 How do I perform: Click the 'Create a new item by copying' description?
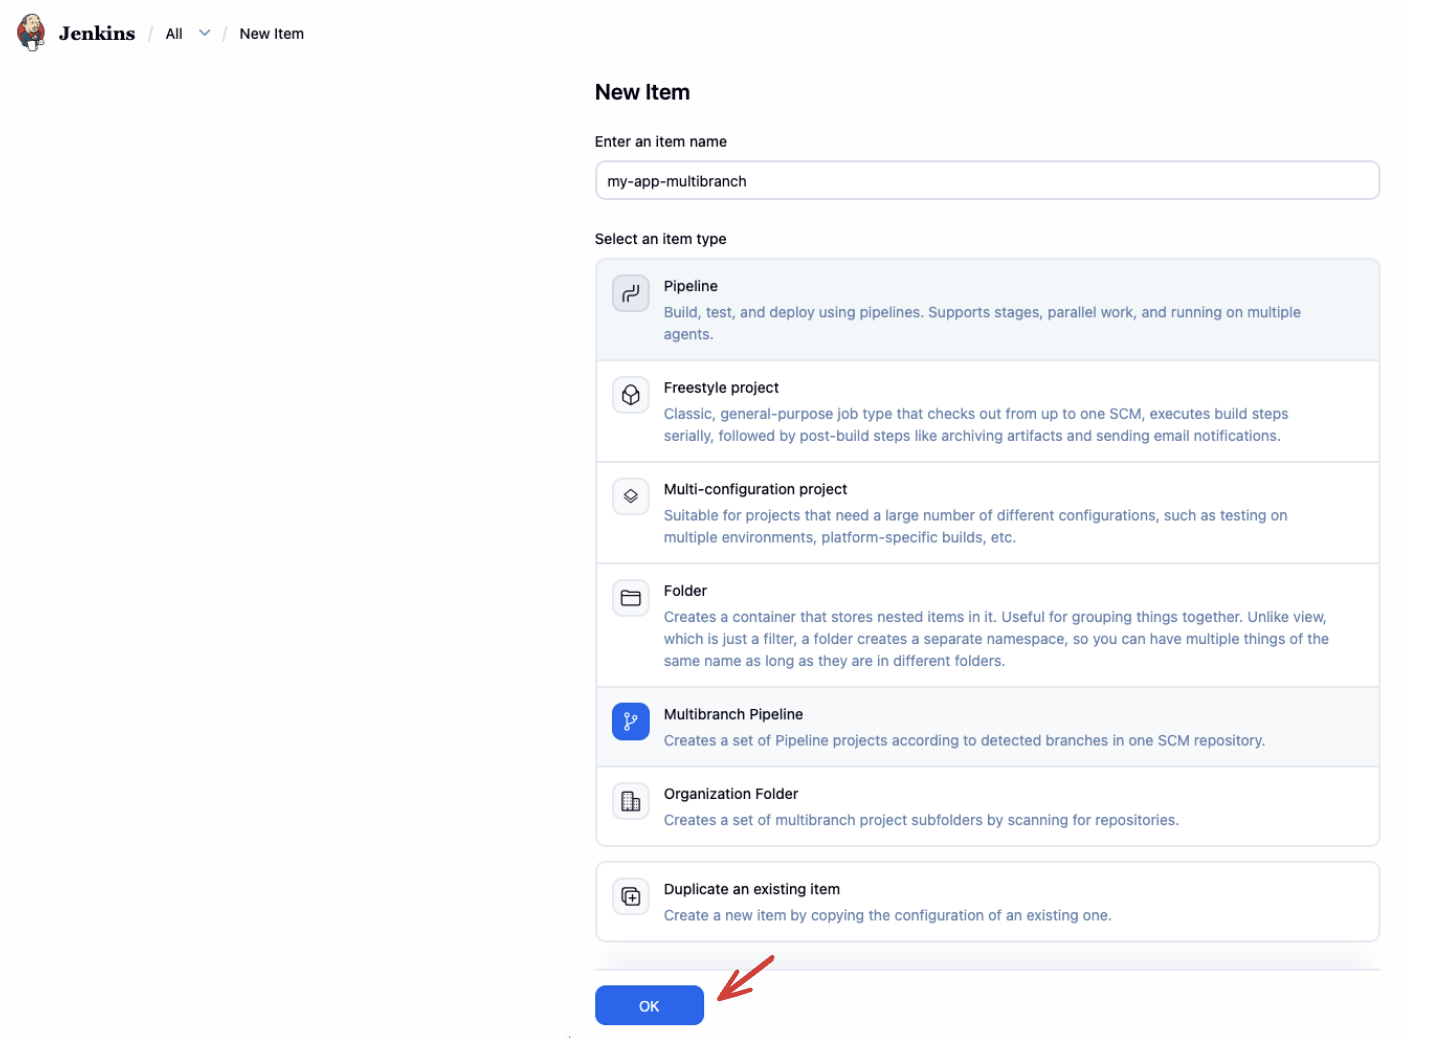click(x=887, y=916)
